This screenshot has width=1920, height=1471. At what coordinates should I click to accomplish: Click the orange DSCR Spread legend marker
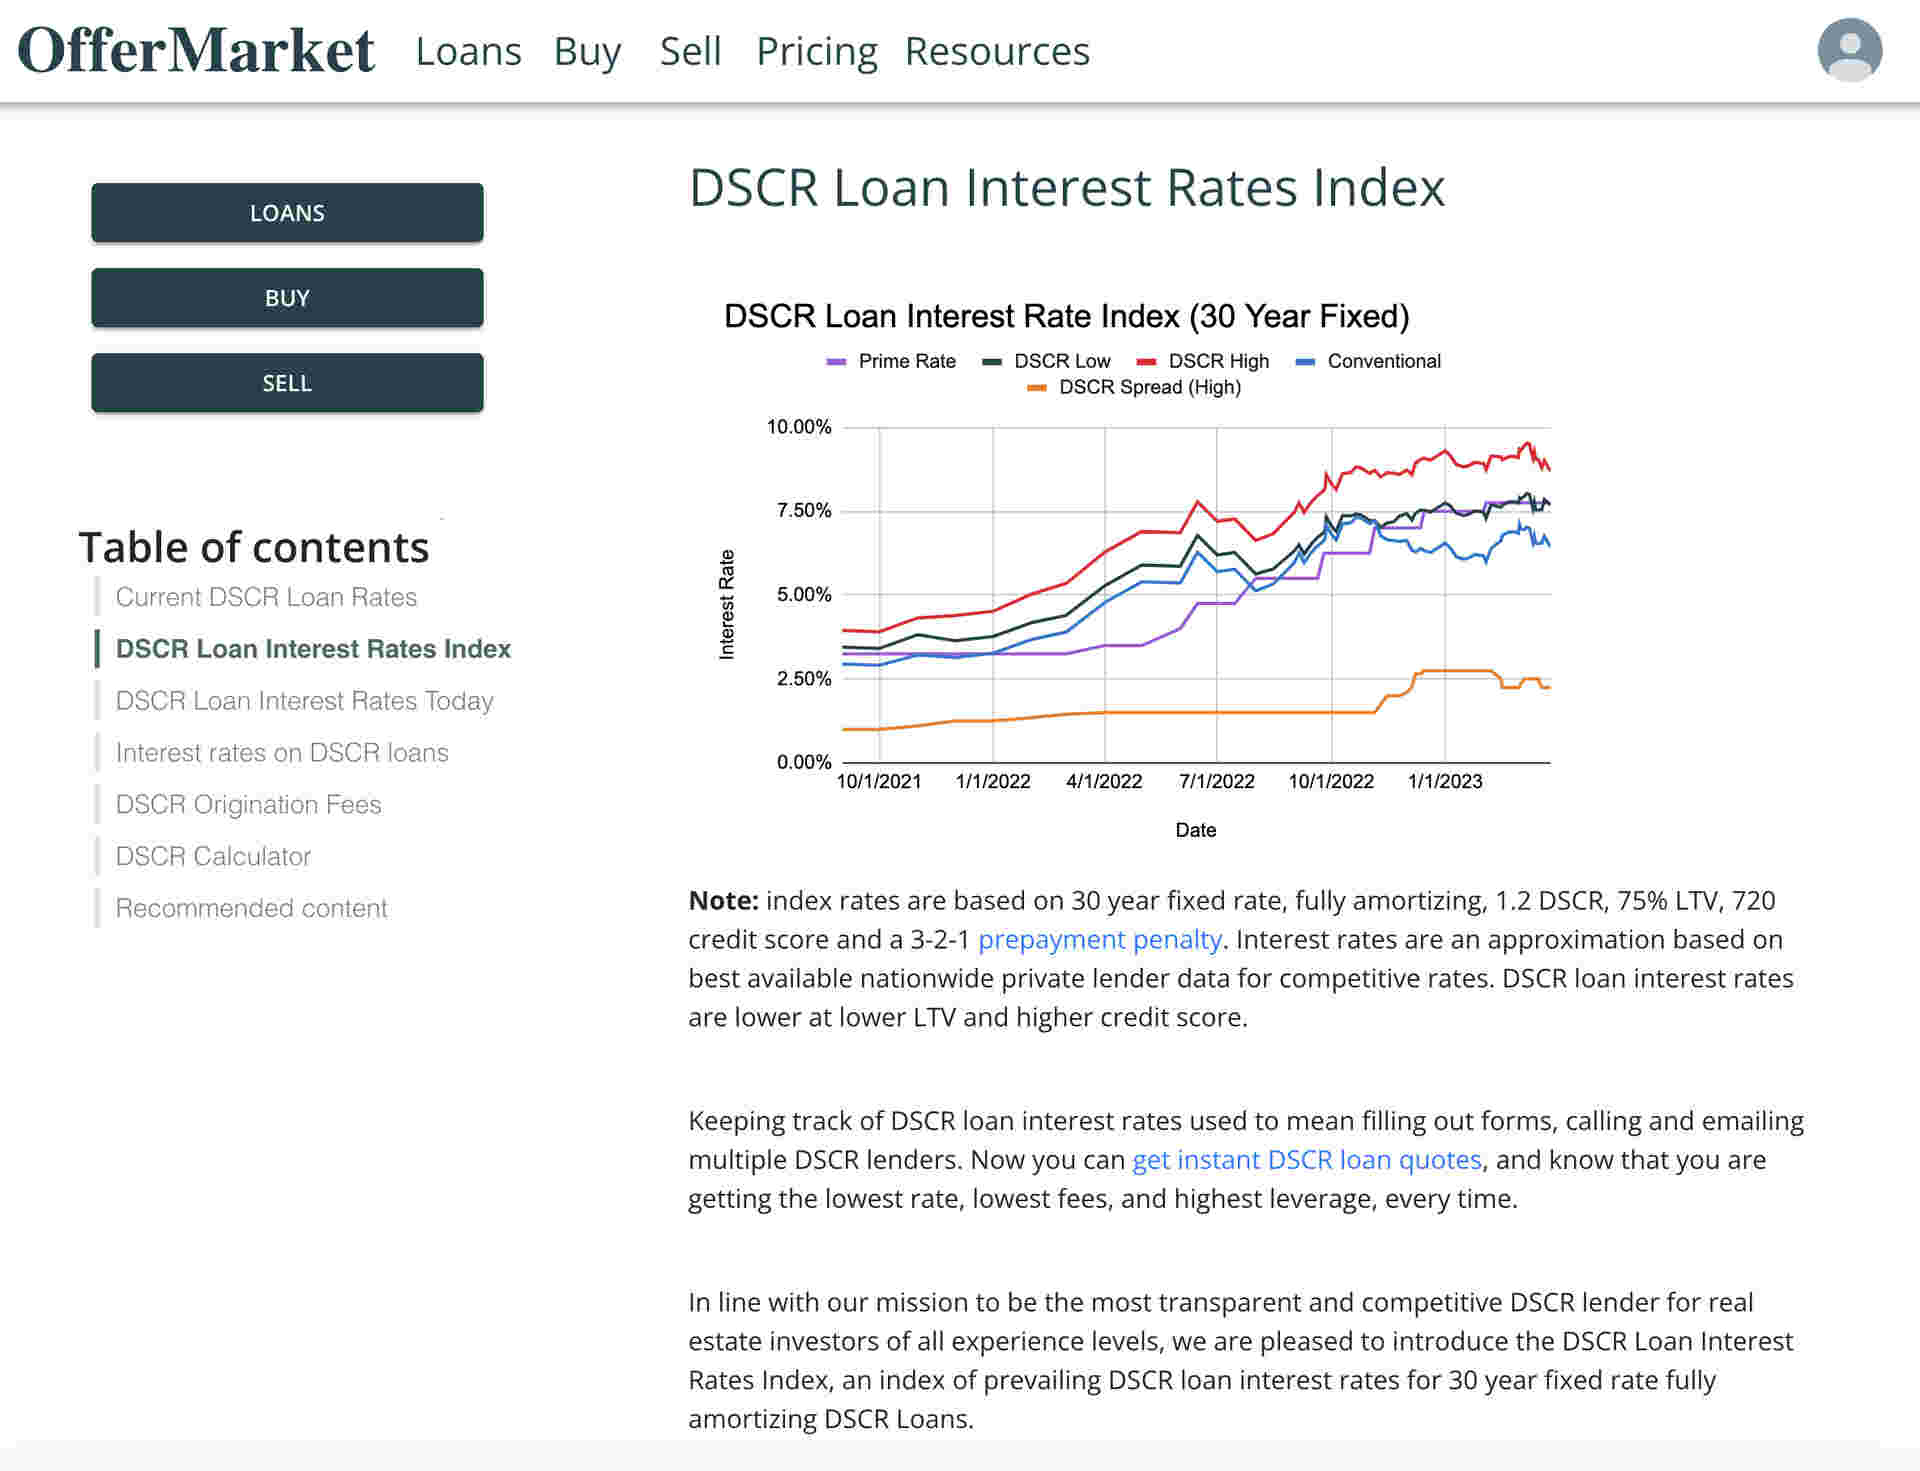click(x=1036, y=388)
